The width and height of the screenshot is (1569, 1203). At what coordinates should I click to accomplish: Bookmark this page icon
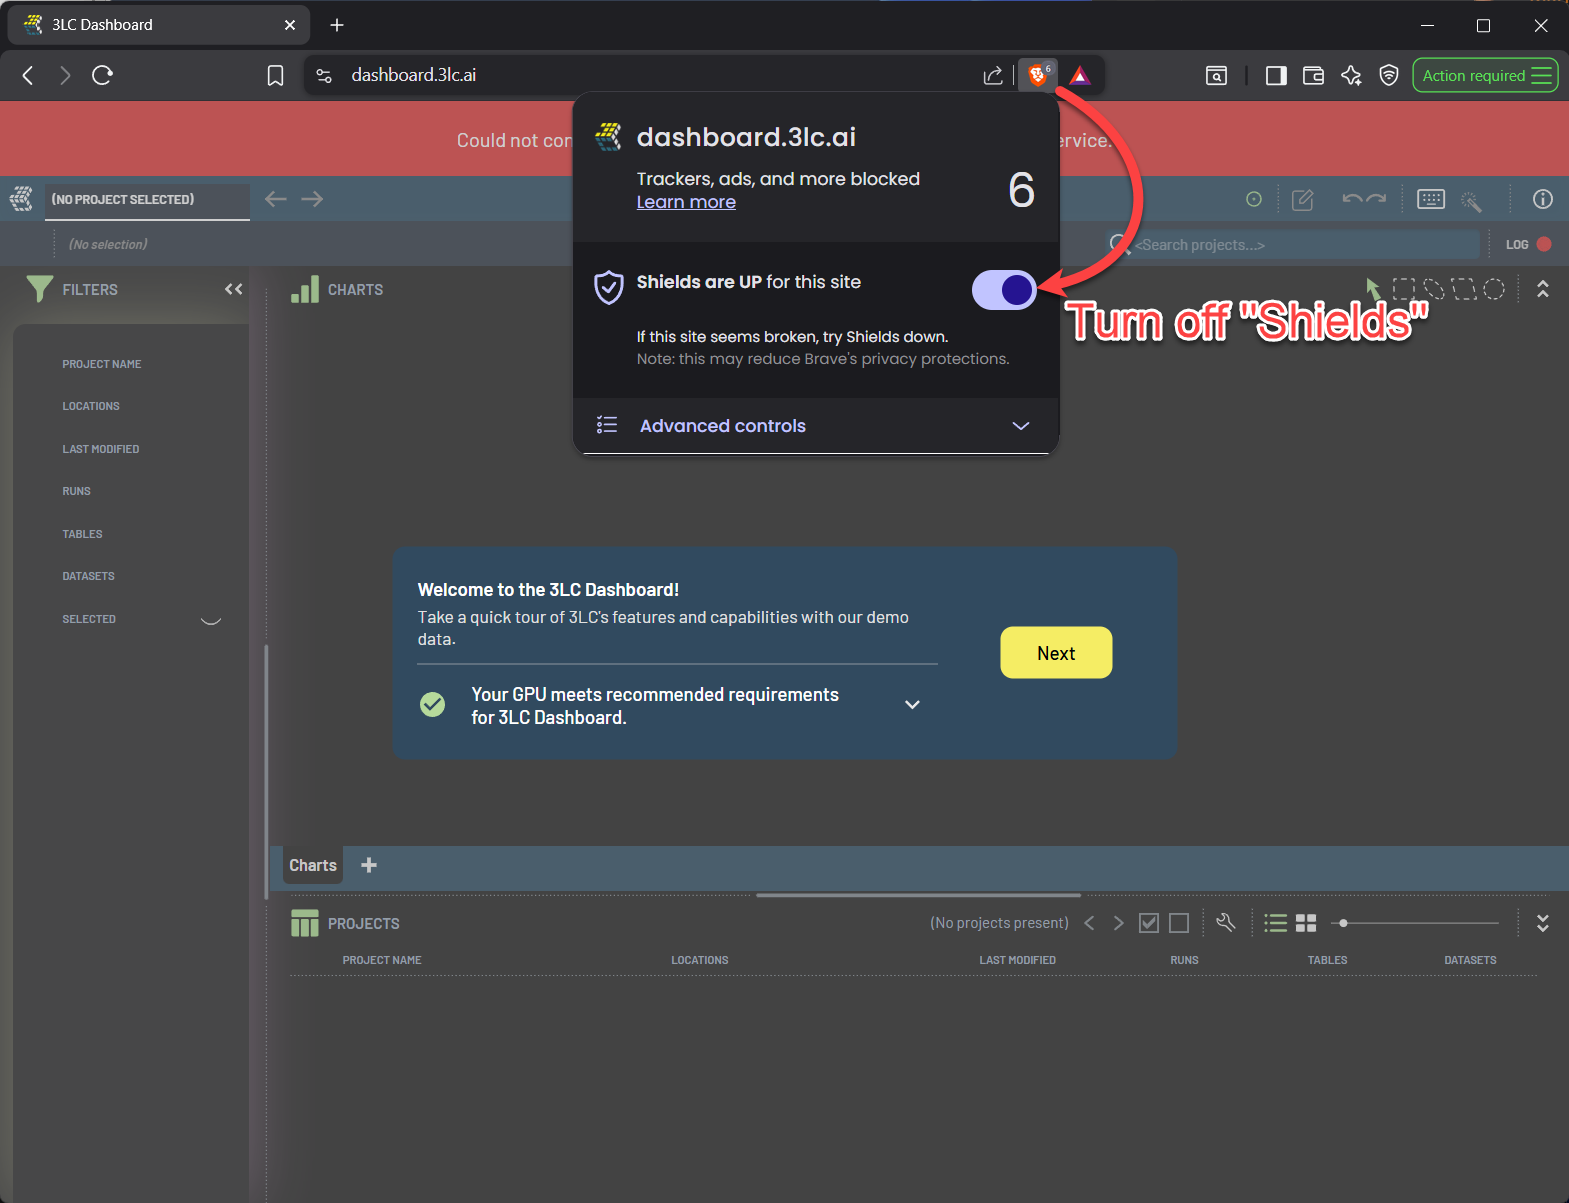pyautogui.click(x=275, y=76)
